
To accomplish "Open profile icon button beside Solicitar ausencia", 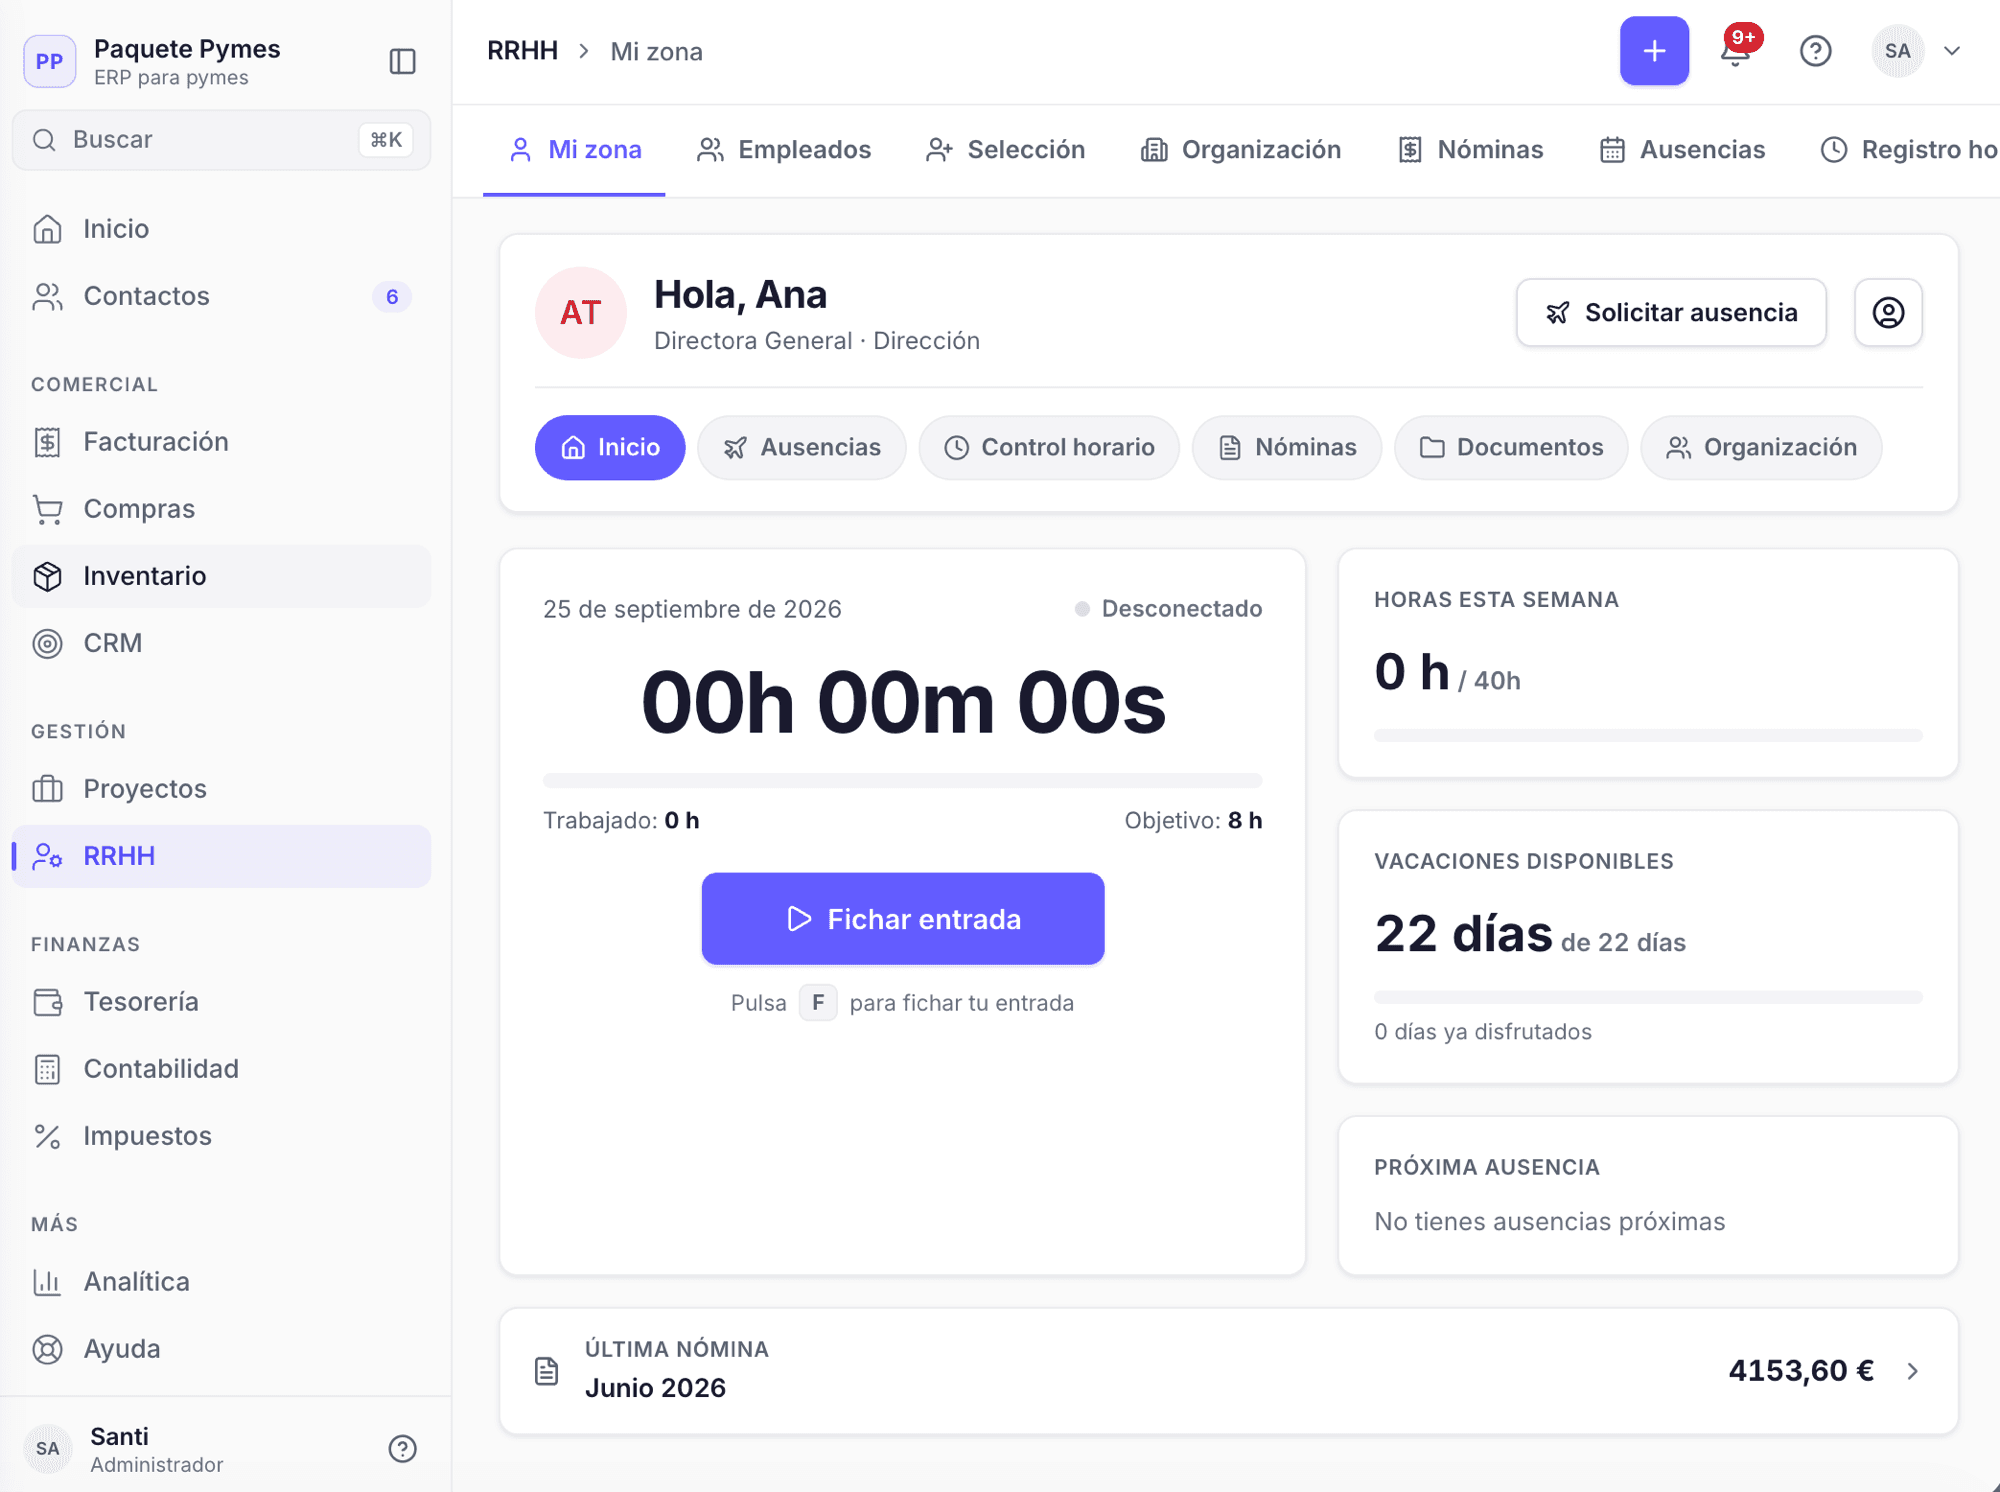I will 1888,313.
